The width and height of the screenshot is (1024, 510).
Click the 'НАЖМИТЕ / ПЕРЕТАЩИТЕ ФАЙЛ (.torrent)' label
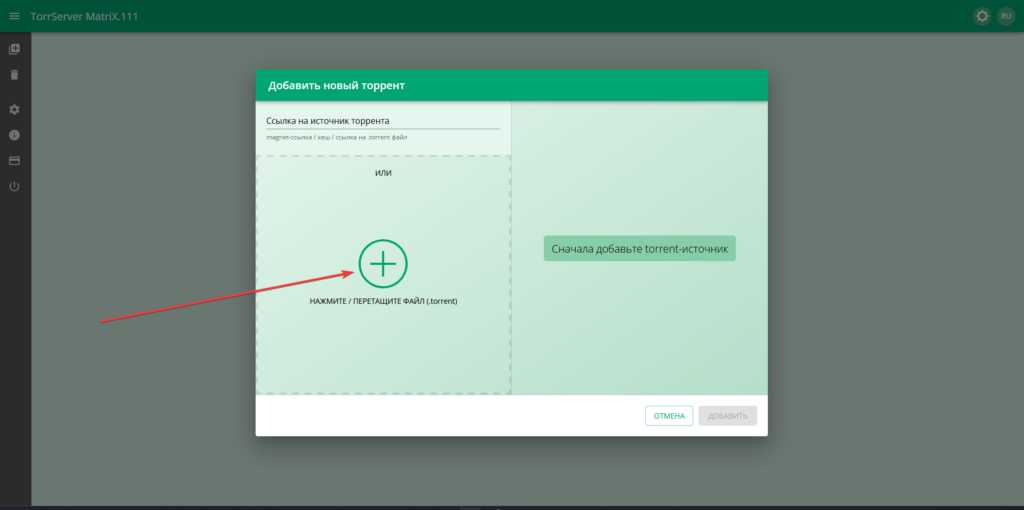[x=383, y=301]
